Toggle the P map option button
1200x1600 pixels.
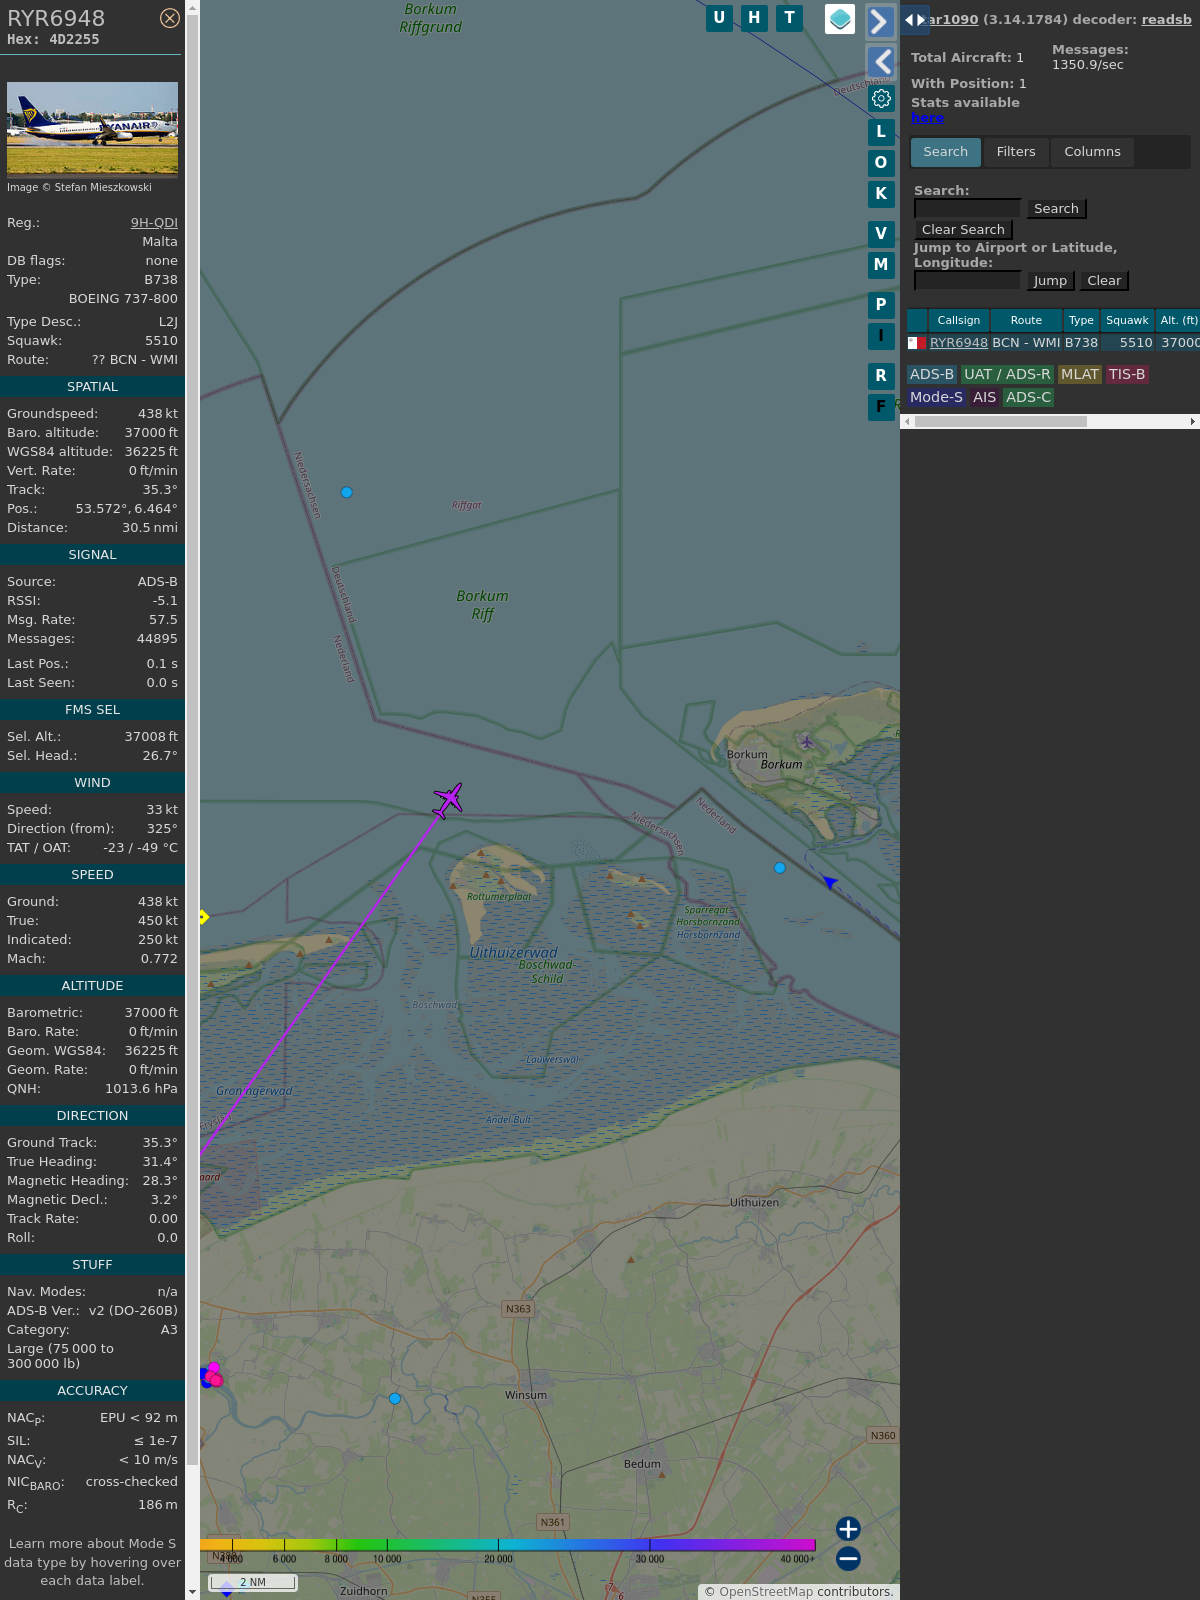pyautogui.click(x=881, y=304)
